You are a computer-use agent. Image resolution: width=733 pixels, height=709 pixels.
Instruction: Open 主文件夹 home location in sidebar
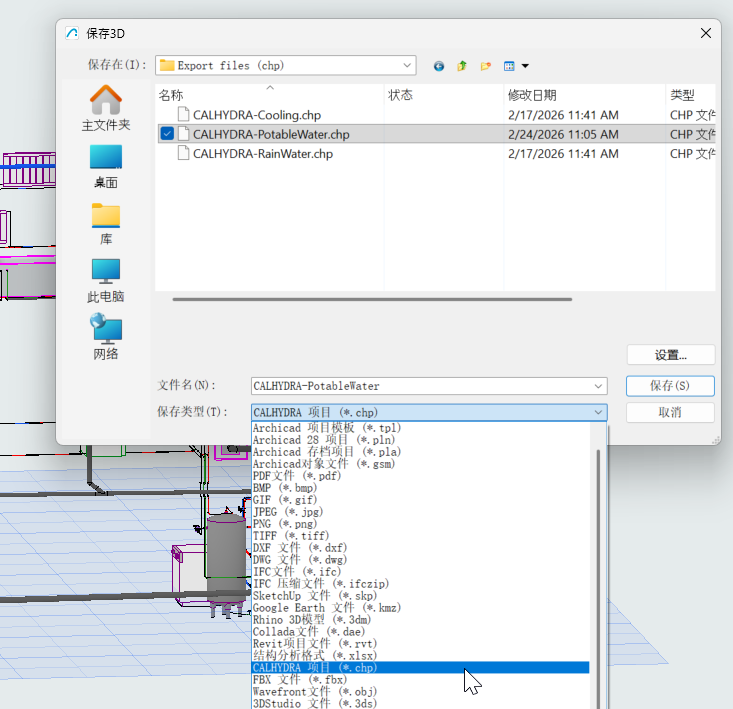(106, 109)
